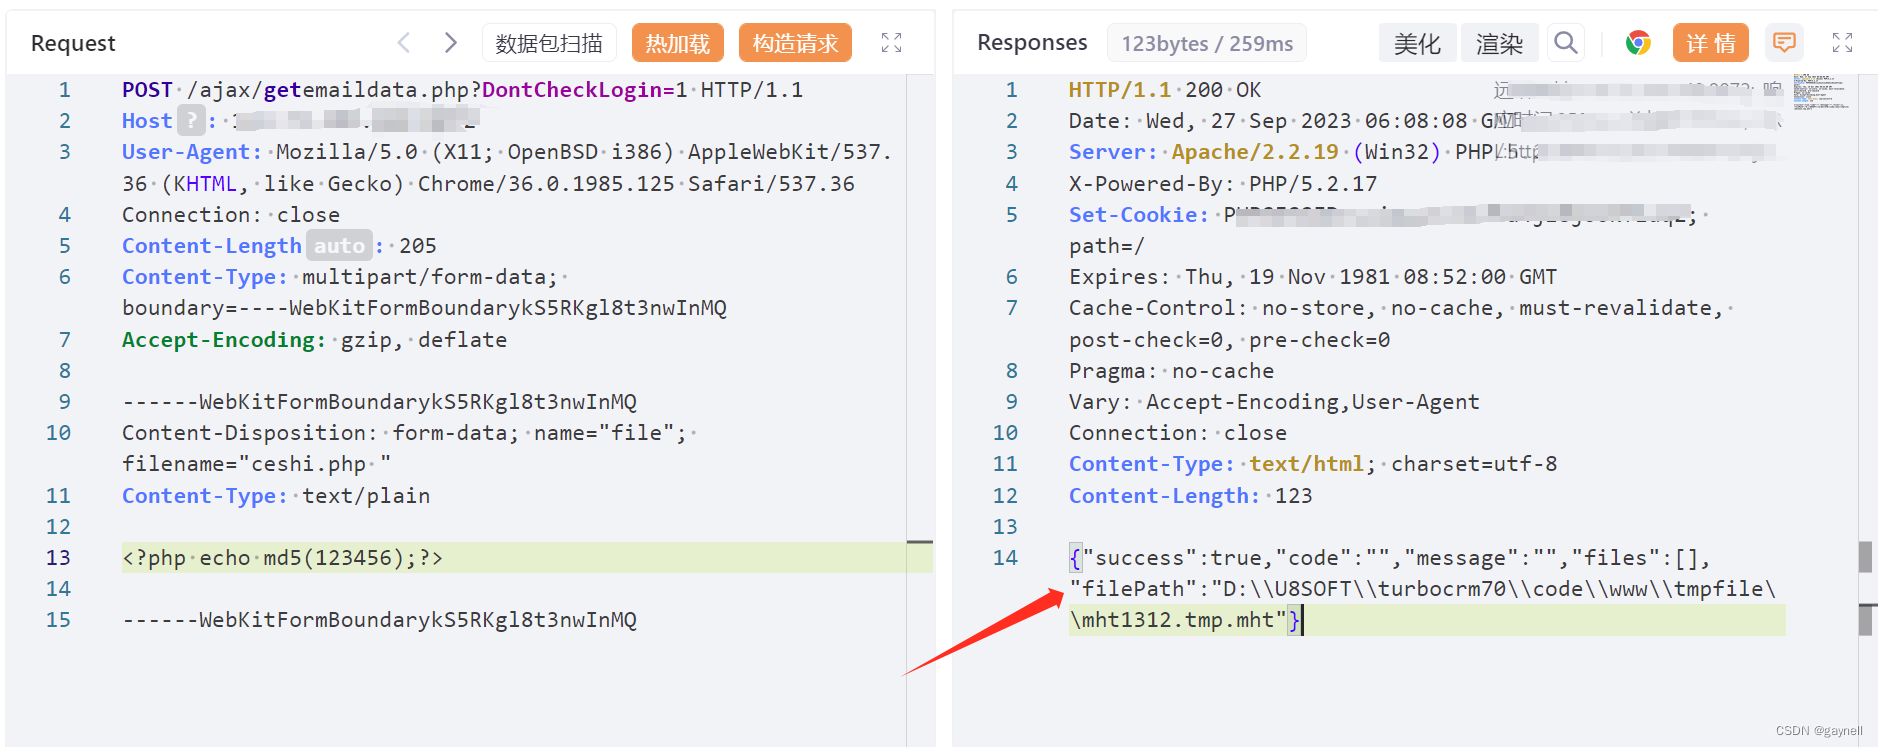The height and width of the screenshot is (747, 1878).
Task: Click the POST request line text
Action: coord(462,90)
